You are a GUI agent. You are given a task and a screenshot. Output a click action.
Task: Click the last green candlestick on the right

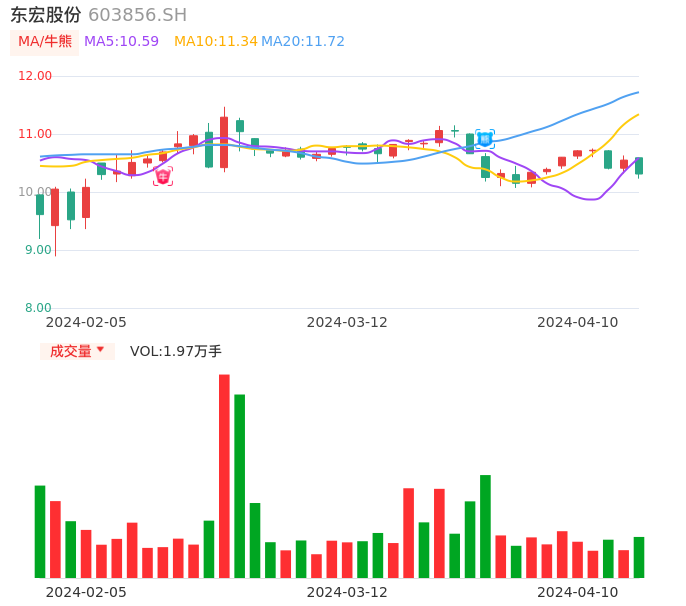click(639, 166)
